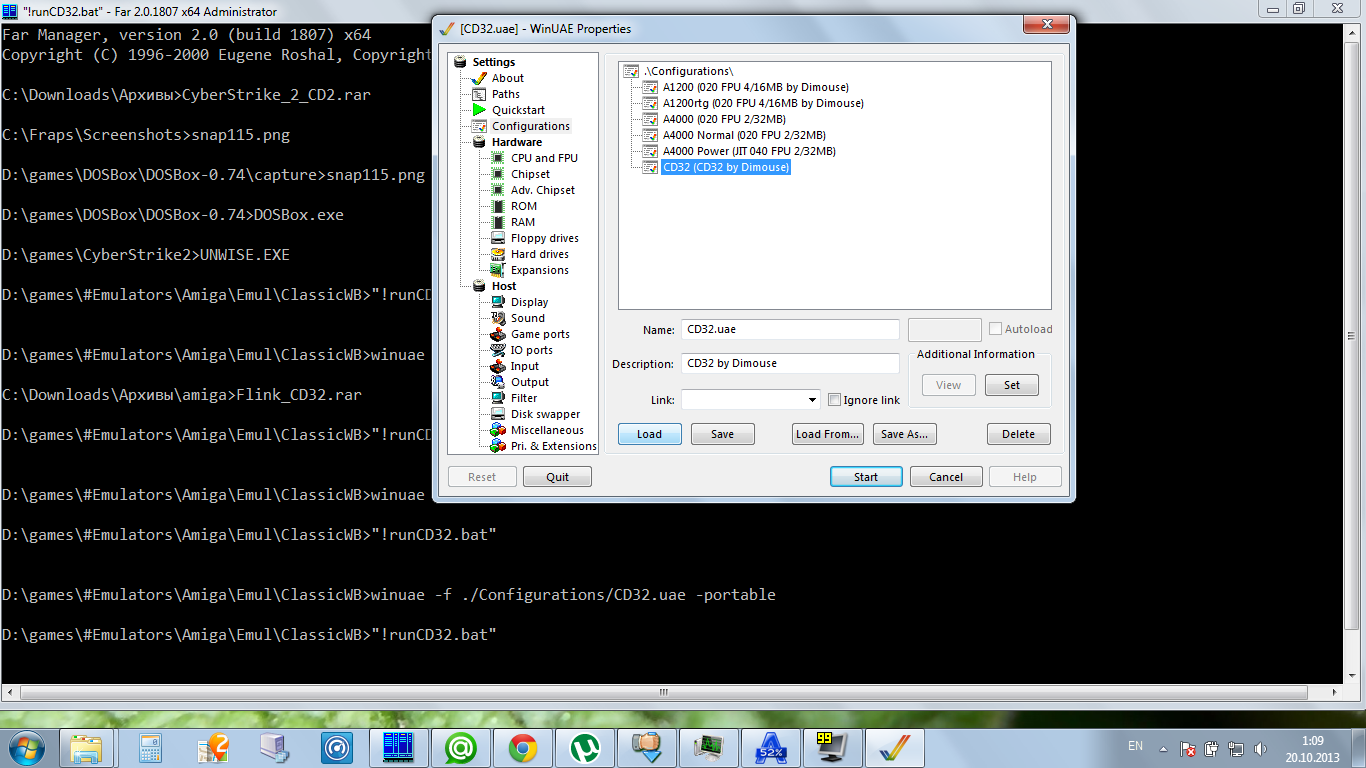Open Calculator from the taskbar
This screenshot has height=768, width=1366.
(150, 748)
